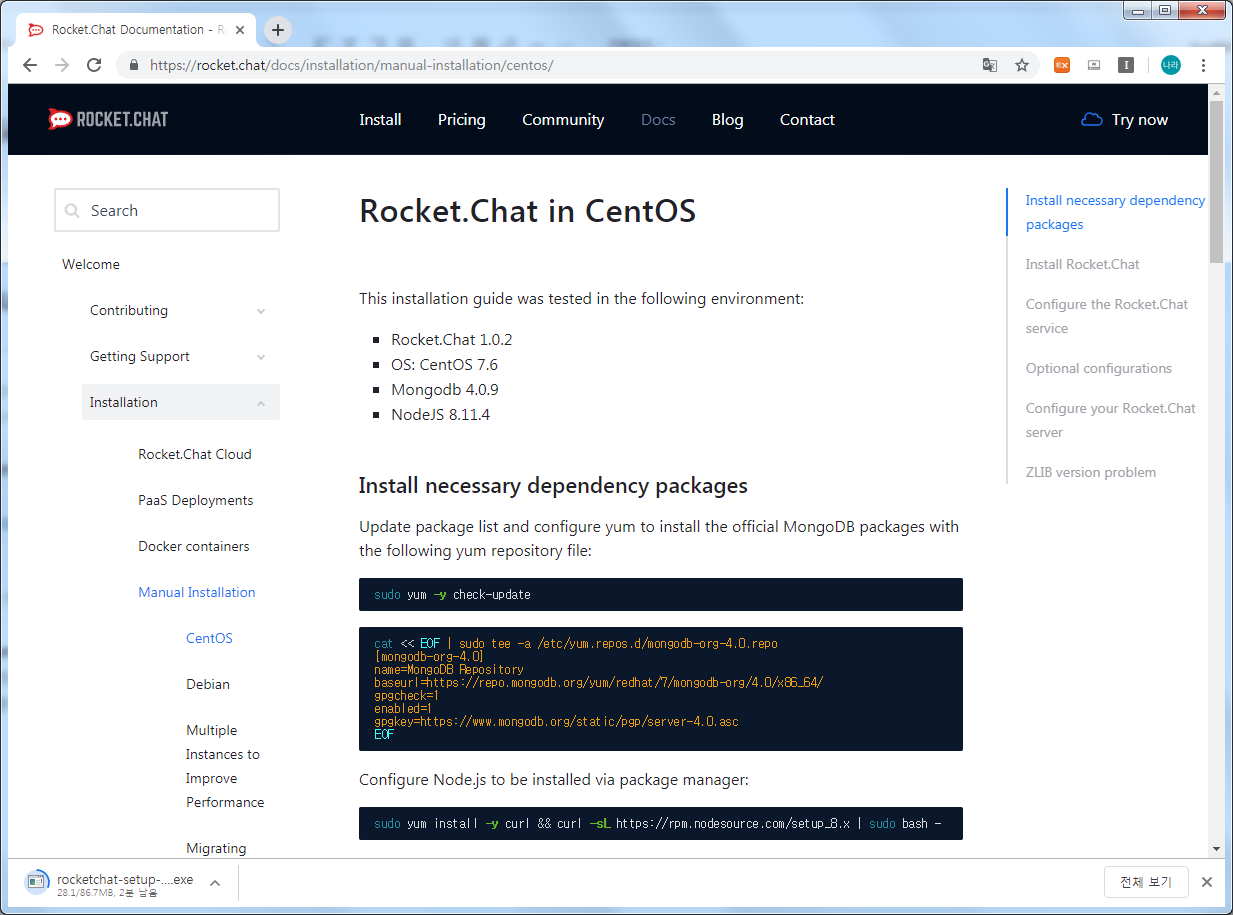Screen dimensions: 1233x915
Task: Collapse the Installation section chevron
Action: click(x=261, y=403)
